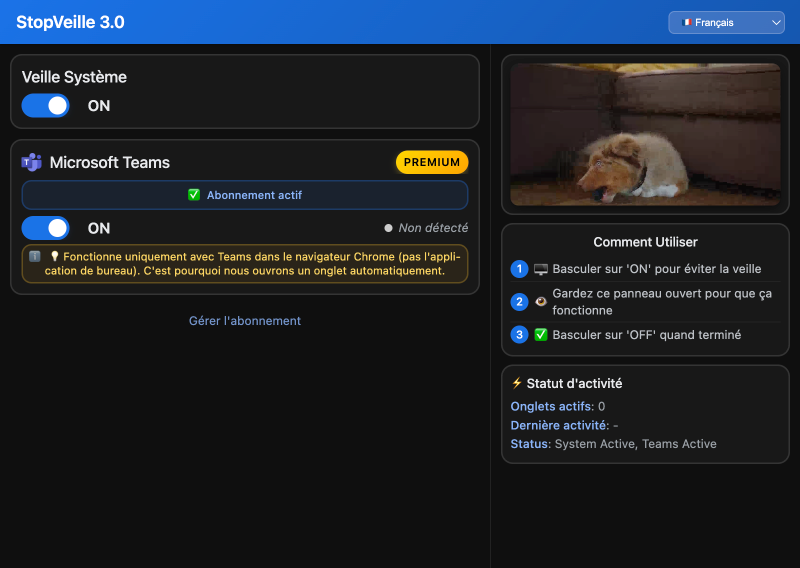Image resolution: width=800 pixels, height=568 pixels.
Task: Click the StopVeille 3.0 title
Action: [x=70, y=22]
